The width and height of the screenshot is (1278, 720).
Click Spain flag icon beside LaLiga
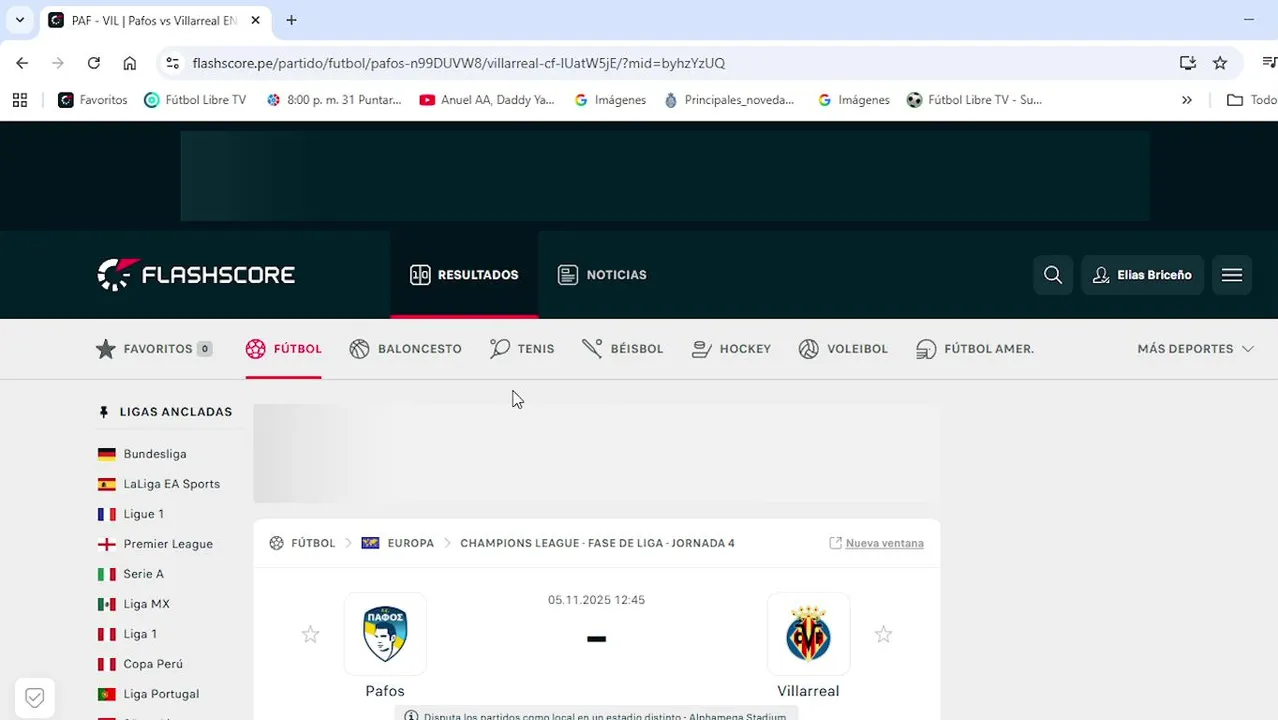coord(106,484)
